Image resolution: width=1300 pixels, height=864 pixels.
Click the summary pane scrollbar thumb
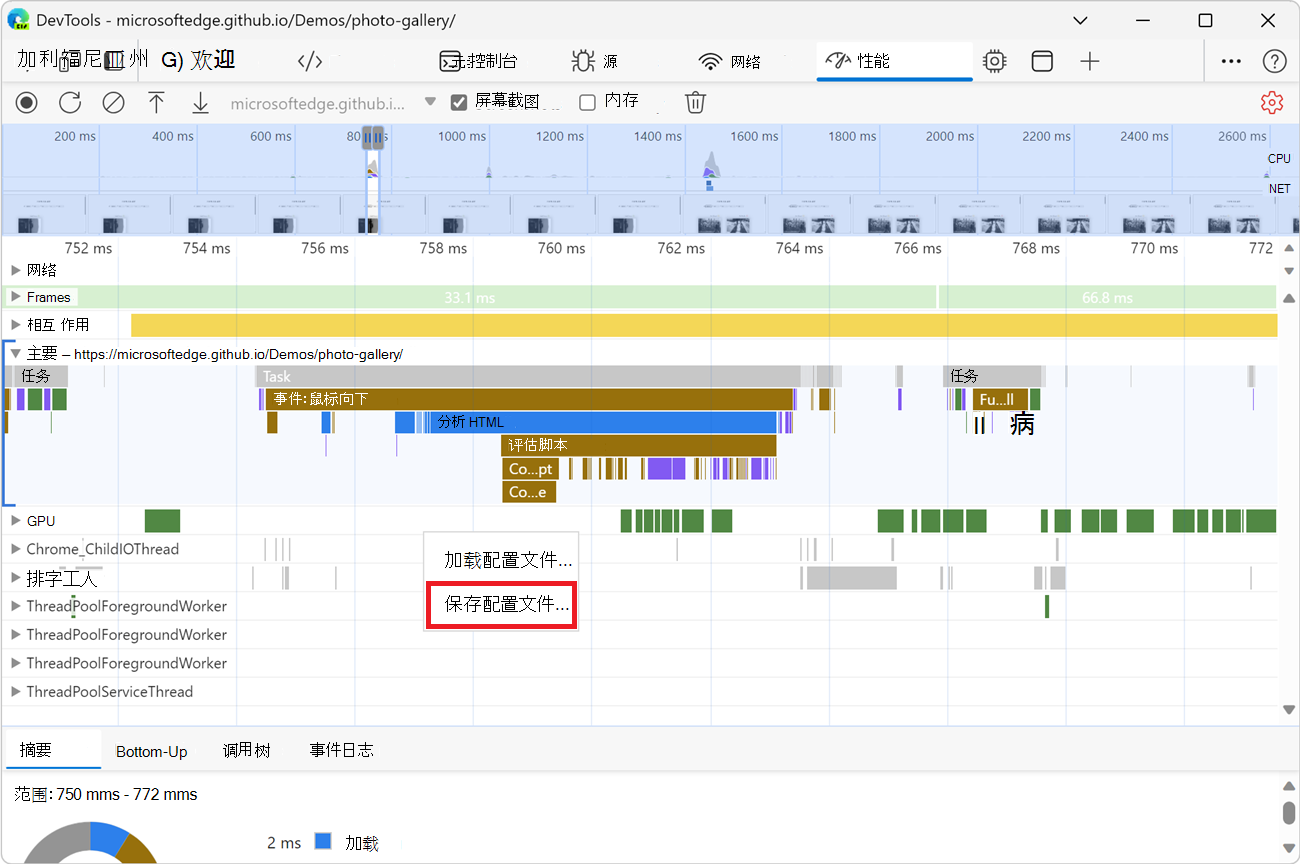(x=1288, y=812)
